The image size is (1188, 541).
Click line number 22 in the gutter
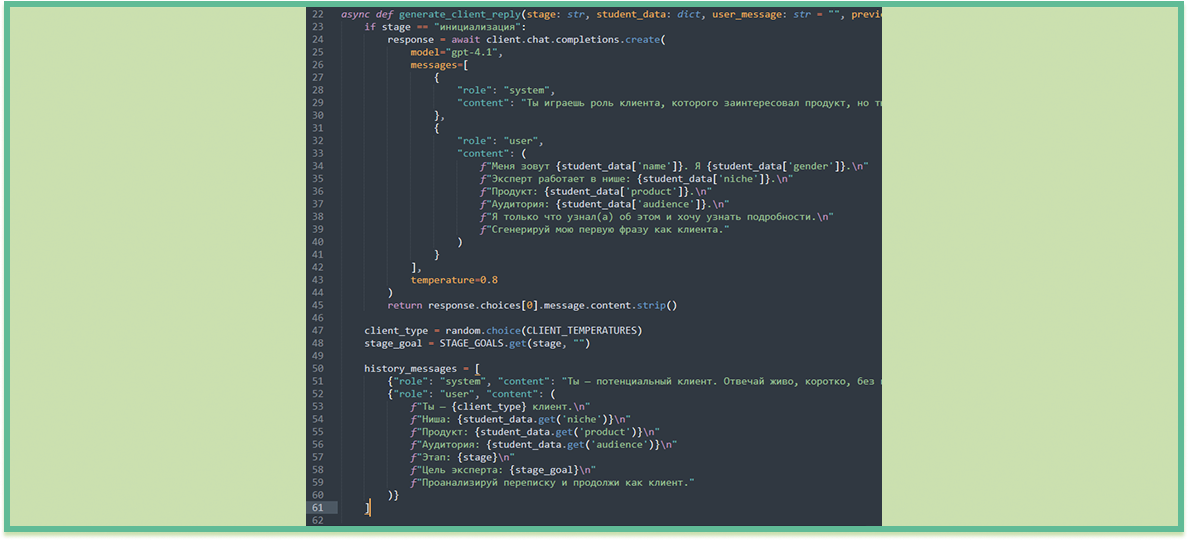point(317,14)
